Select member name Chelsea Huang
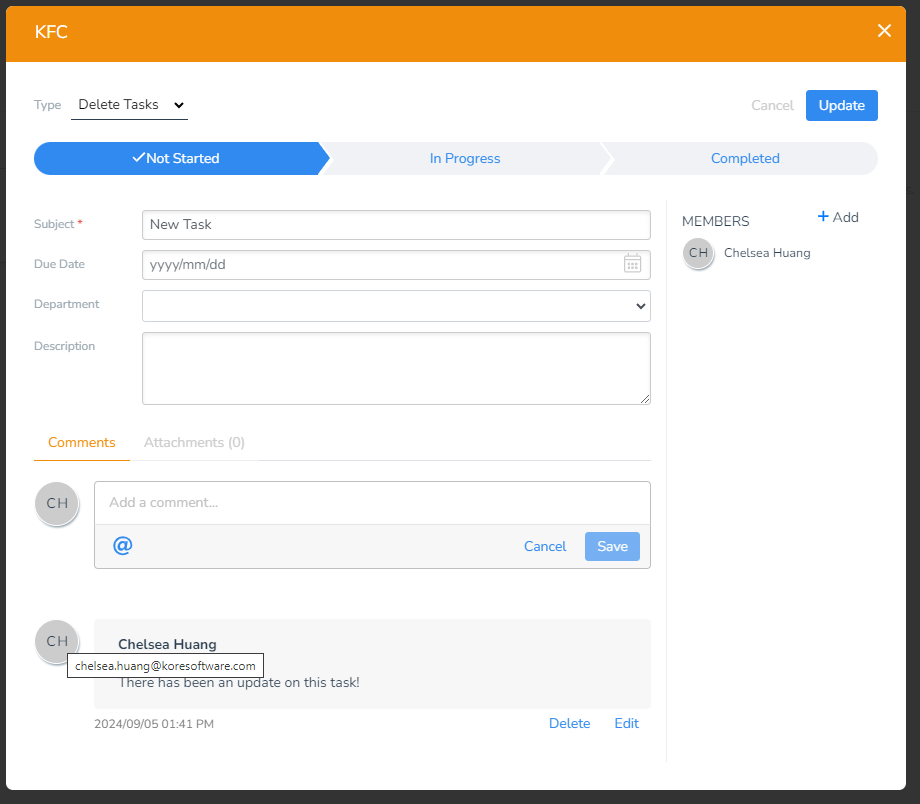Screen dimensions: 920x804 coord(767,253)
